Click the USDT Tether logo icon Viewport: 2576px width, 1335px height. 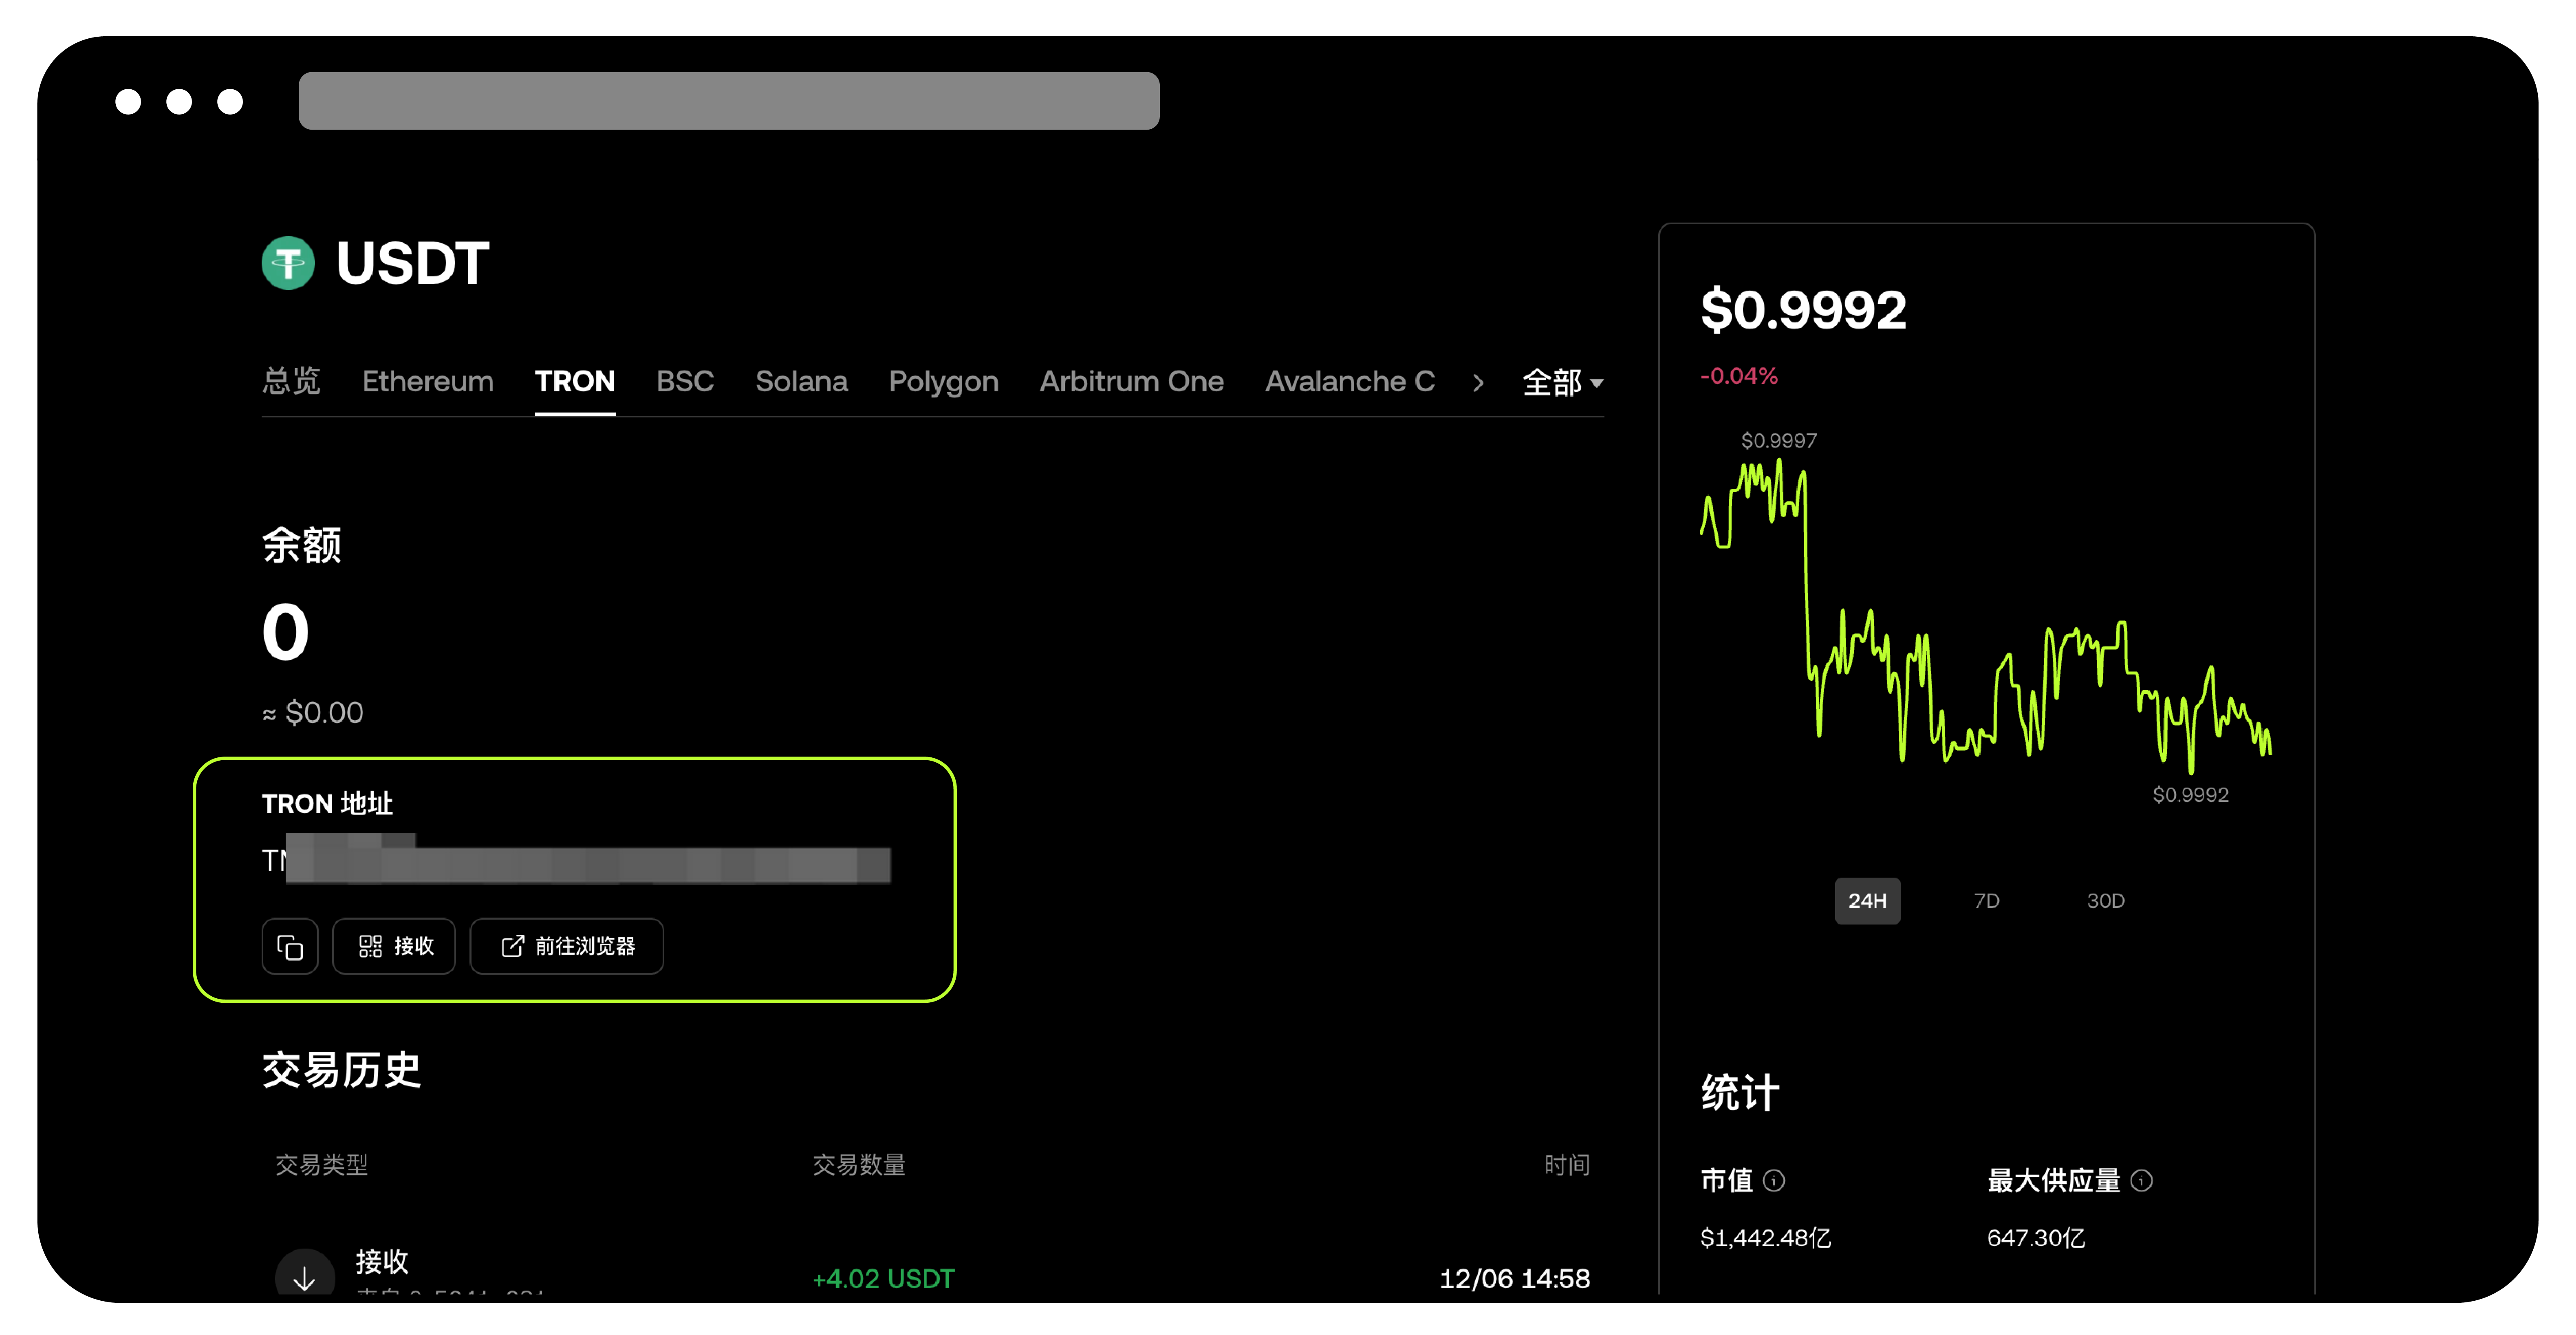tap(288, 263)
